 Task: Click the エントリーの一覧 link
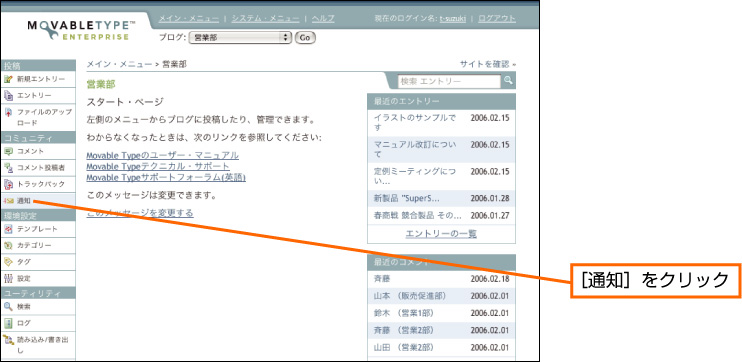point(441,234)
